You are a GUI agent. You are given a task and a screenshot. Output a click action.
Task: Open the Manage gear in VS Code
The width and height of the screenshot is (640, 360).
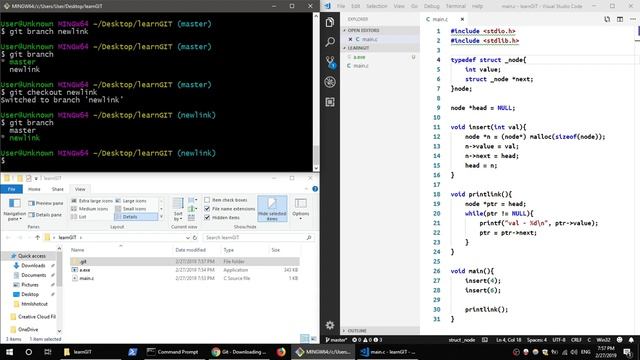point(330,325)
